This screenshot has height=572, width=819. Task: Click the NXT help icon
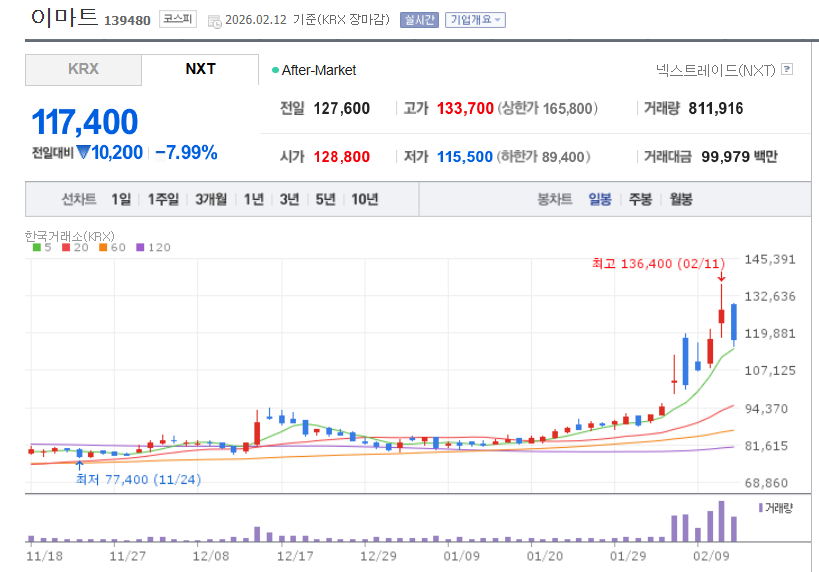click(787, 69)
